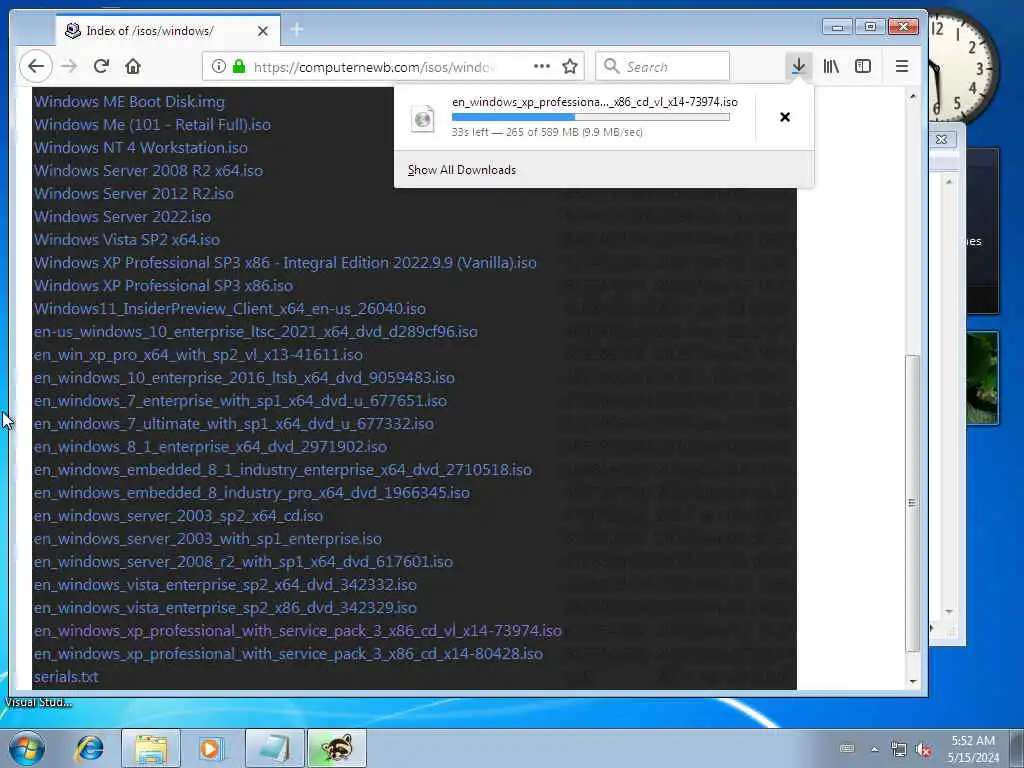1024x768 pixels.
Task: Open the Windows Start menu
Action: (x=27, y=748)
